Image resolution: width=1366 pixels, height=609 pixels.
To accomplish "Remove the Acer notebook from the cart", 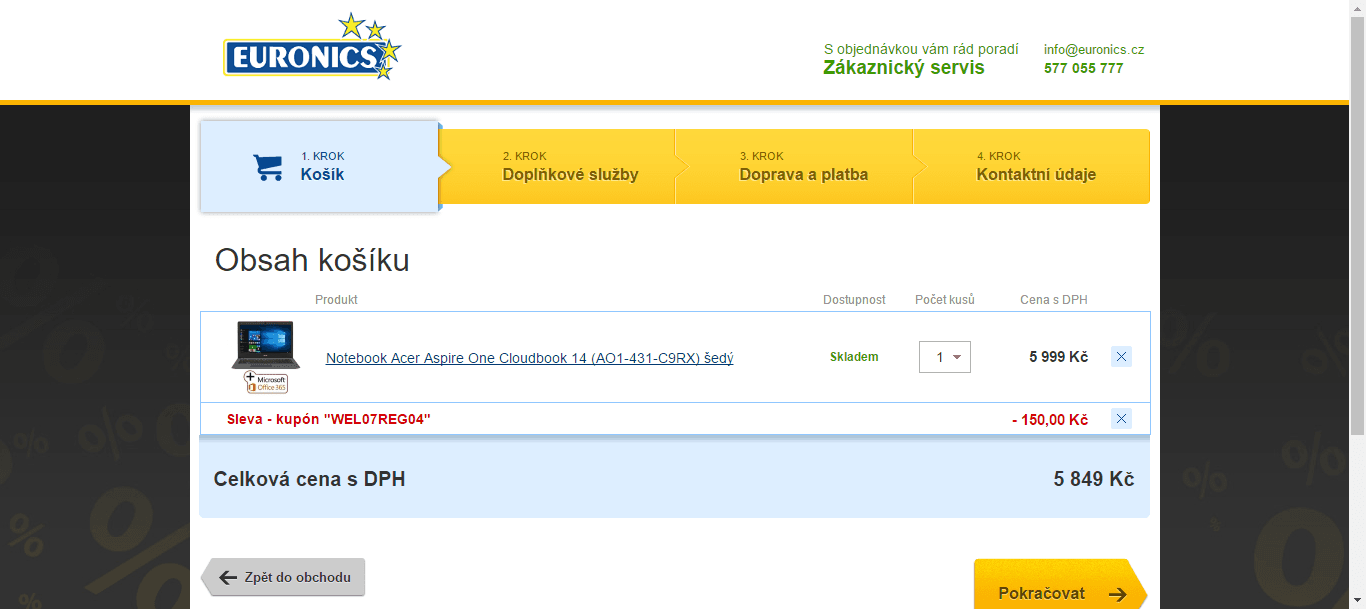I will point(1121,357).
